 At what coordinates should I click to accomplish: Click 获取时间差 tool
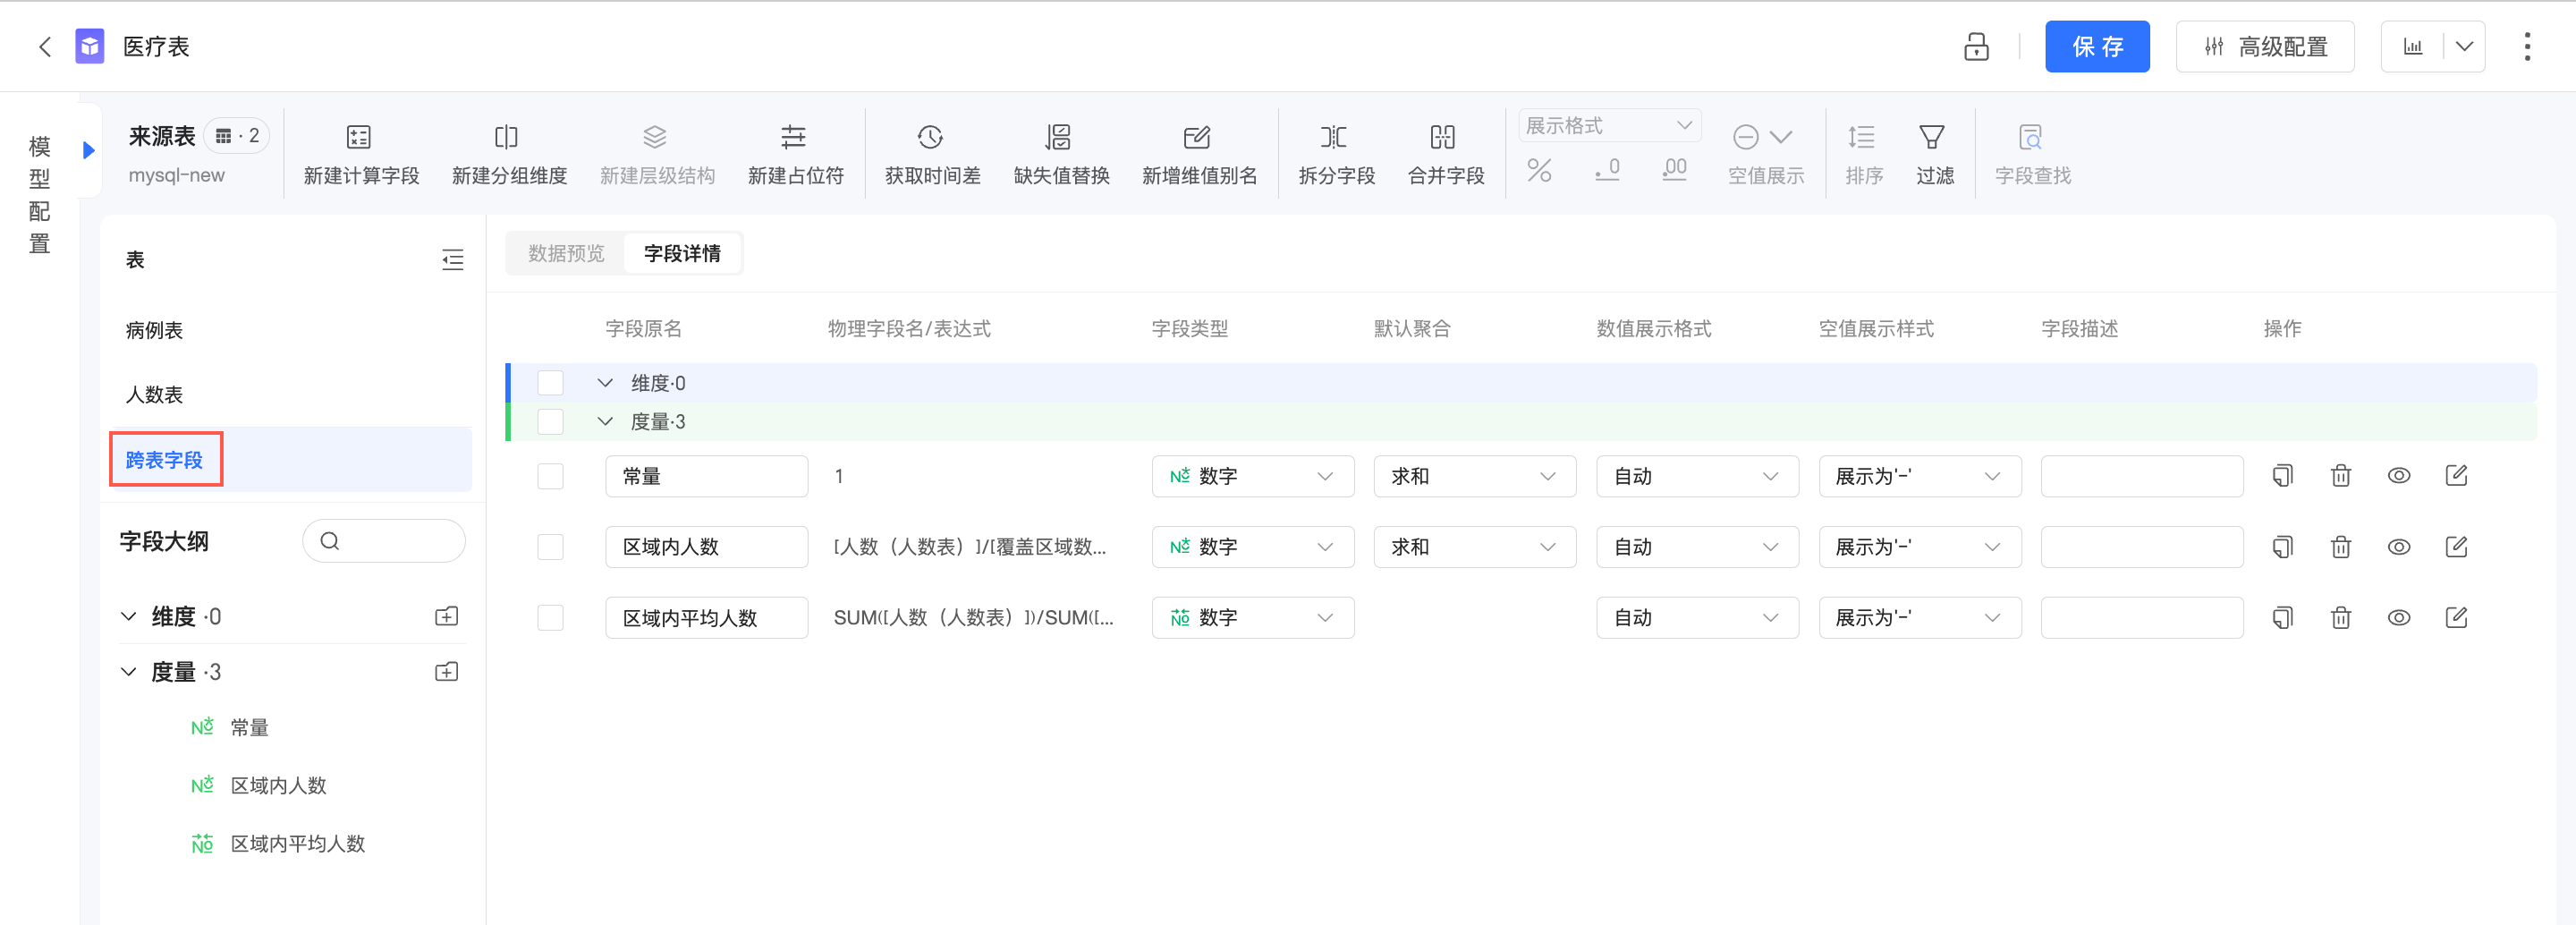coord(932,155)
